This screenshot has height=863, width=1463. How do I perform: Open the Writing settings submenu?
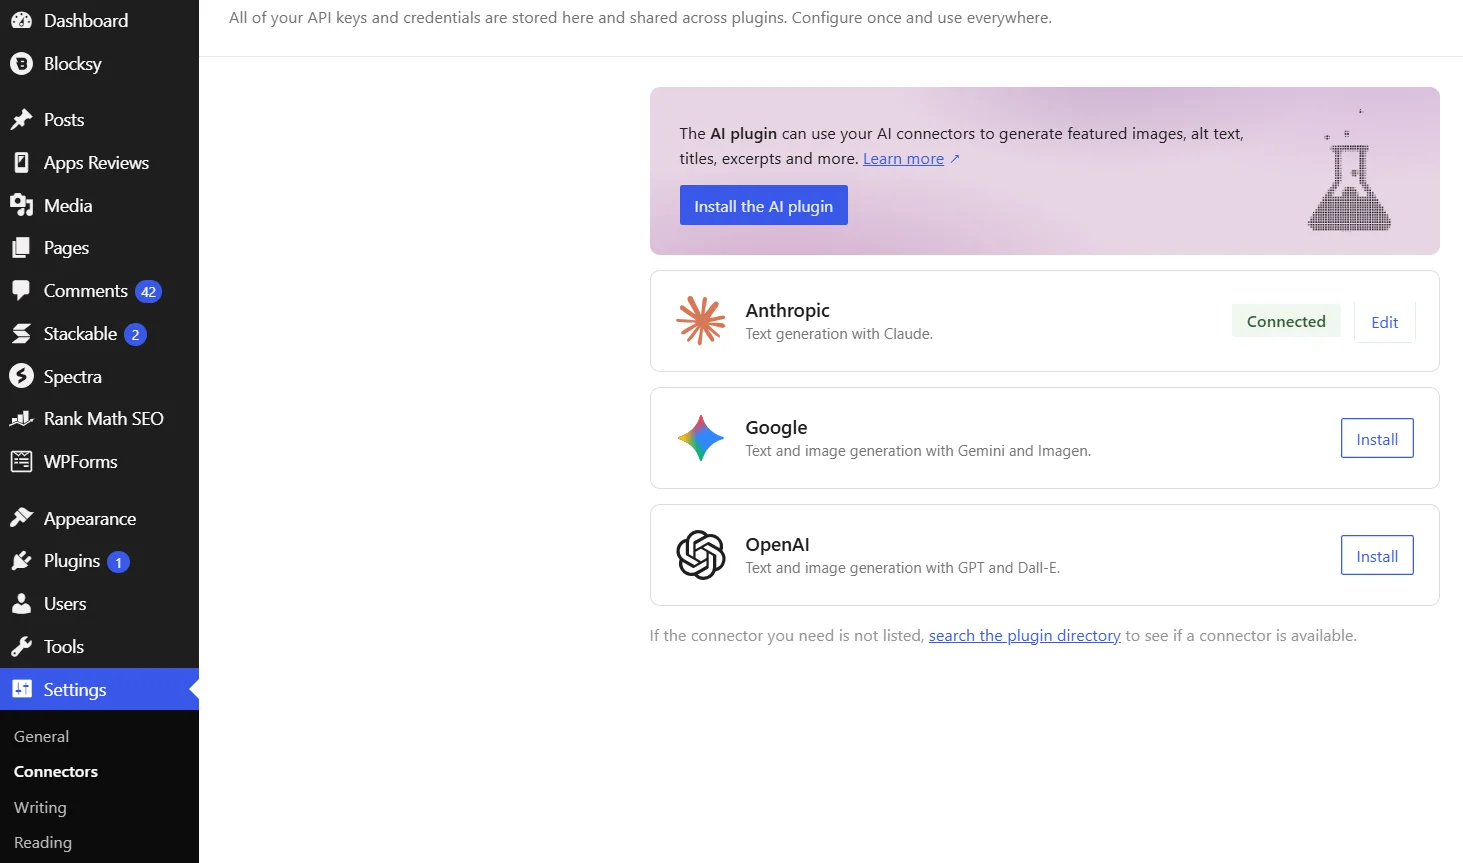pyautogui.click(x=40, y=807)
